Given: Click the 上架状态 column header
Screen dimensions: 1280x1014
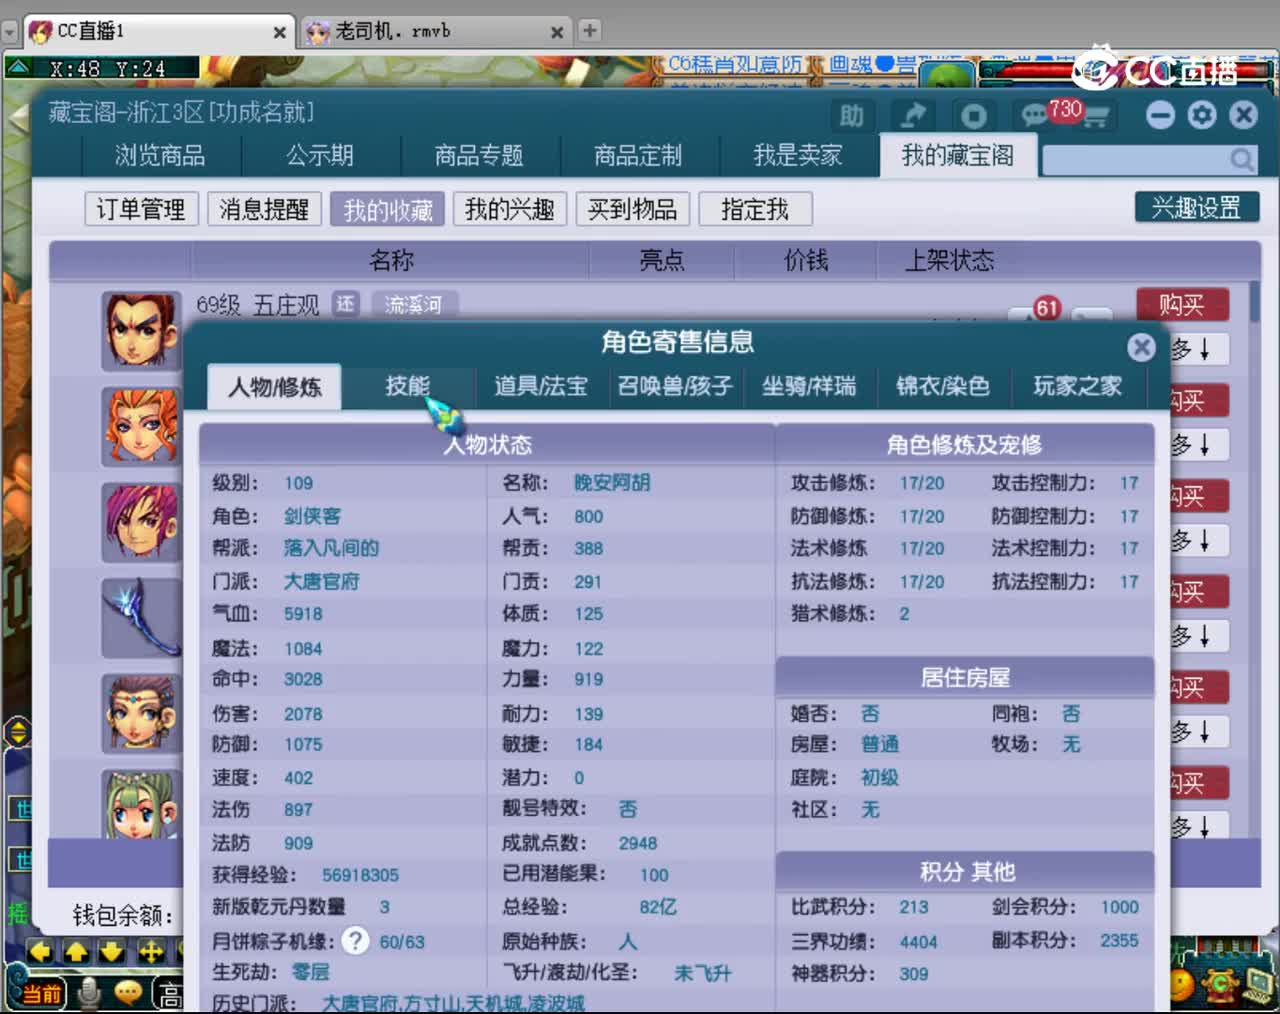Looking at the screenshot, I should coord(950,260).
